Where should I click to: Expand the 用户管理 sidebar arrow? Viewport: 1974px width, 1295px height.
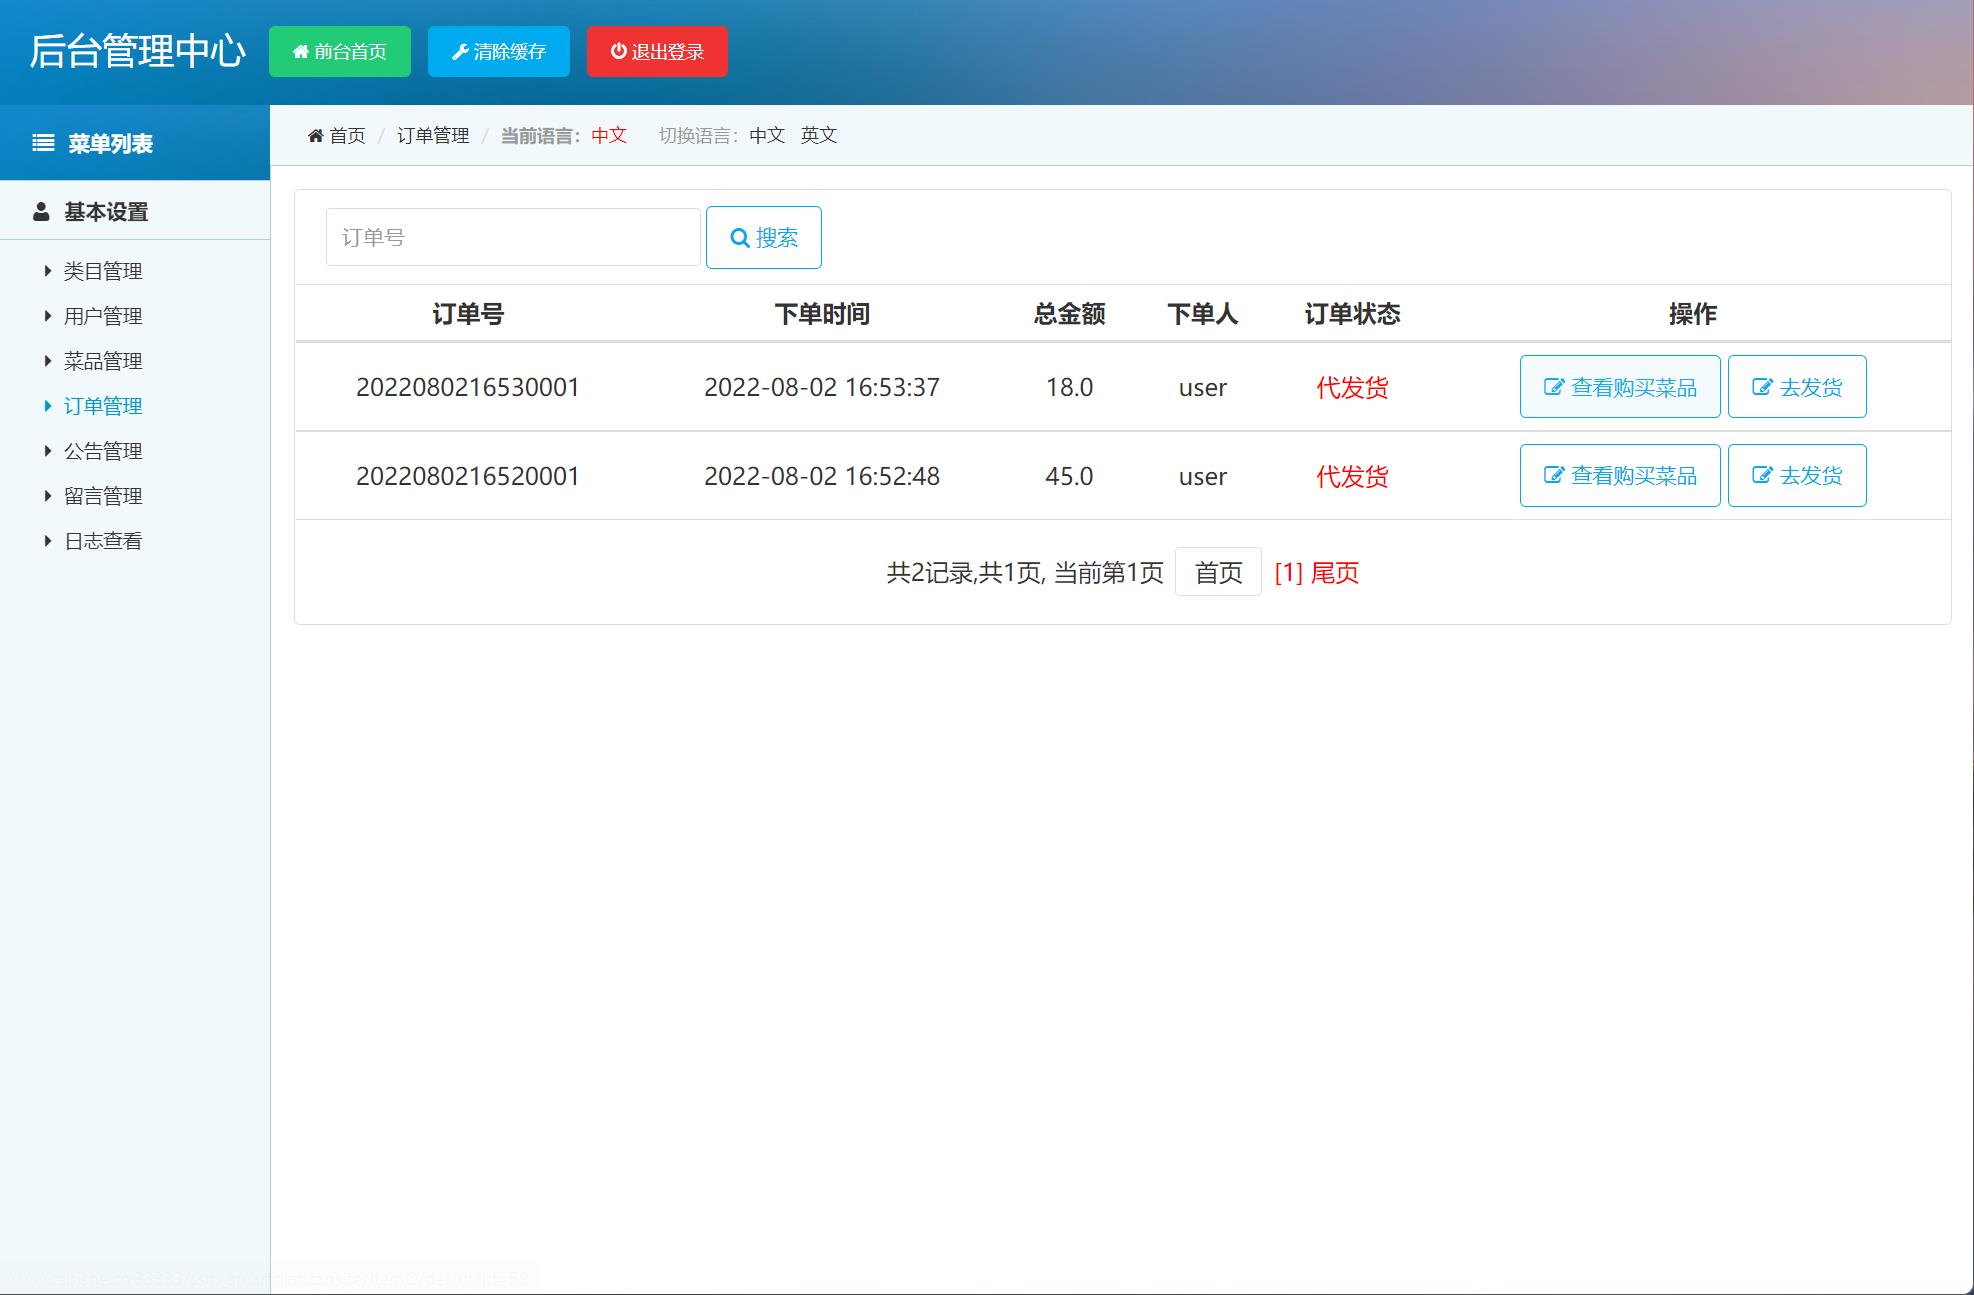pyautogui.click(x=47, y=316)
